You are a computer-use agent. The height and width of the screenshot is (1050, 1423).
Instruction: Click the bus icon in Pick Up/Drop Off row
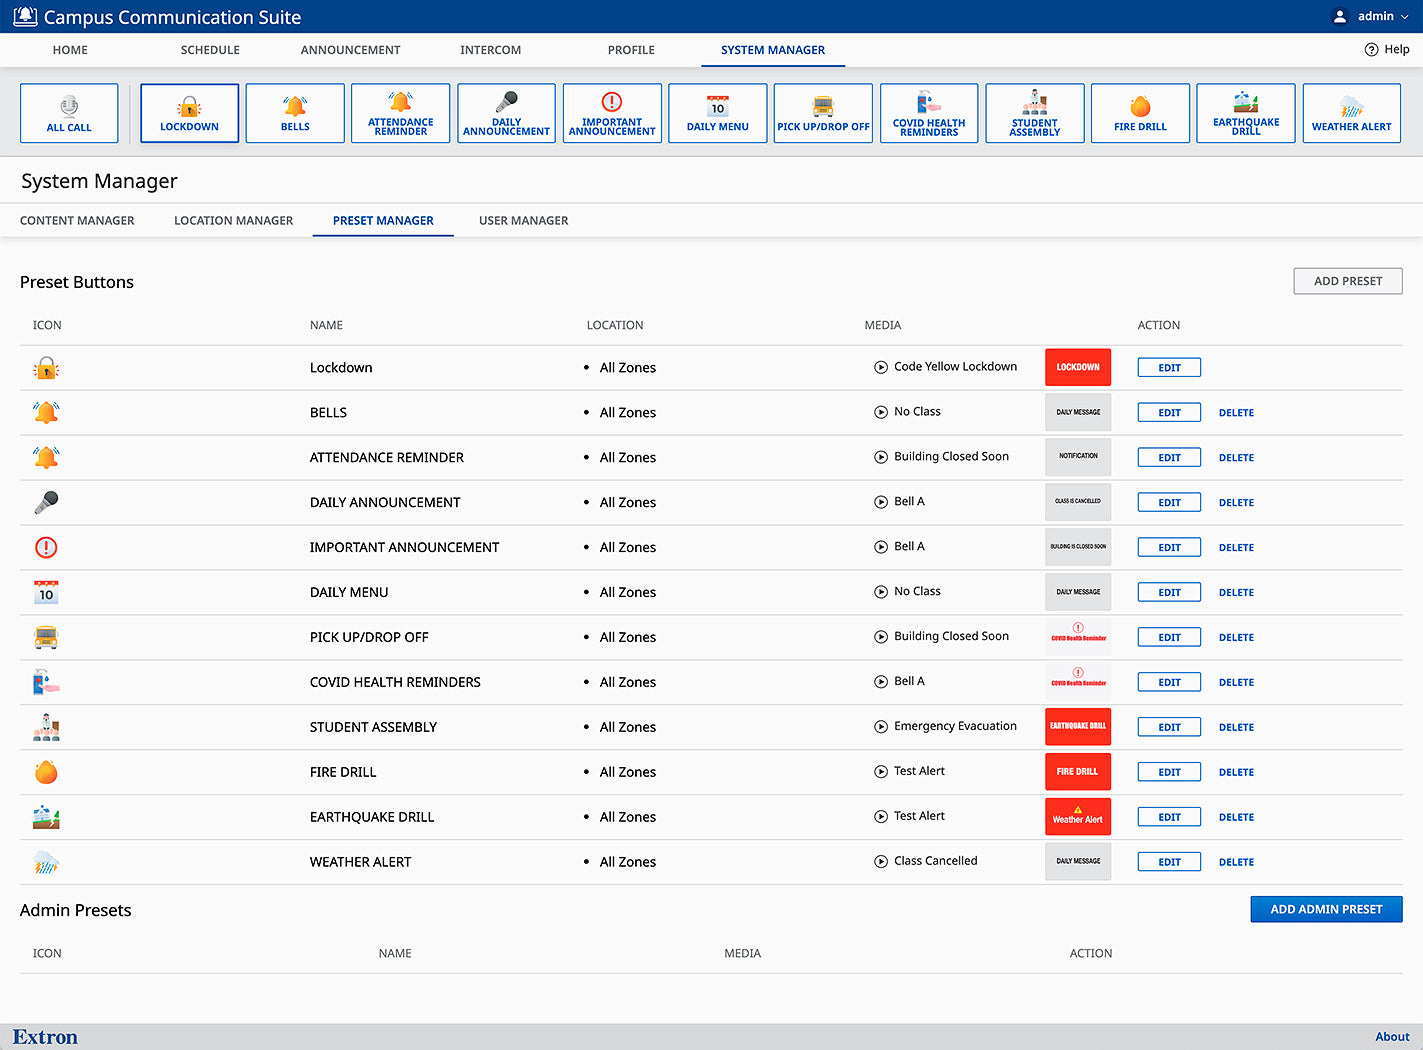46,637
